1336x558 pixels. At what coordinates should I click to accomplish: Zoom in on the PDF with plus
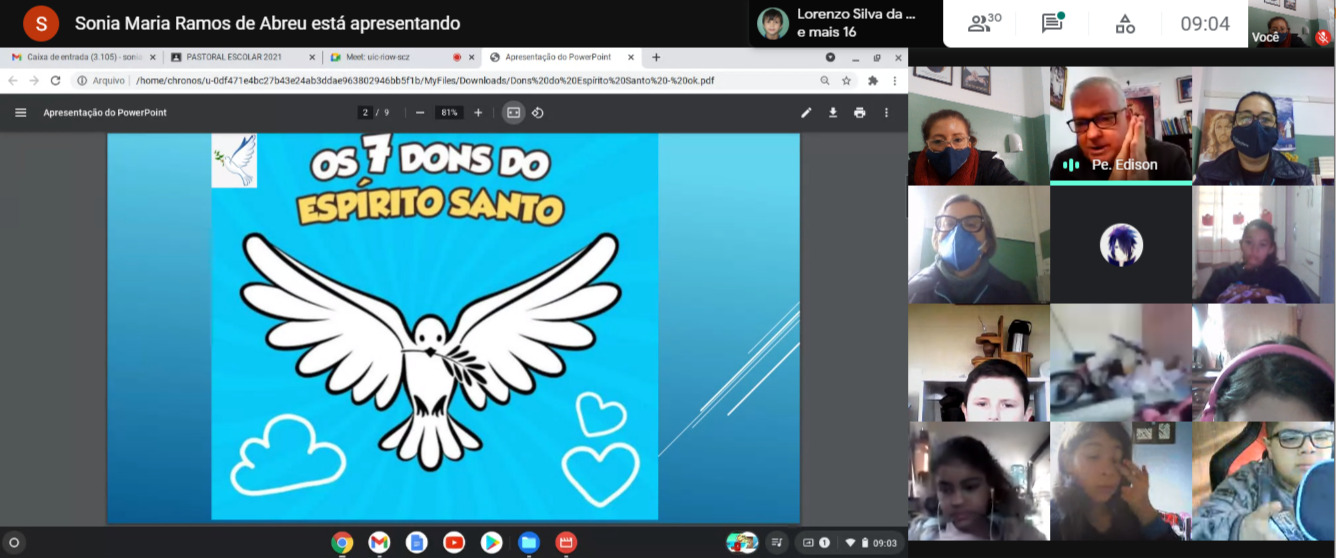tap(478, 113)
